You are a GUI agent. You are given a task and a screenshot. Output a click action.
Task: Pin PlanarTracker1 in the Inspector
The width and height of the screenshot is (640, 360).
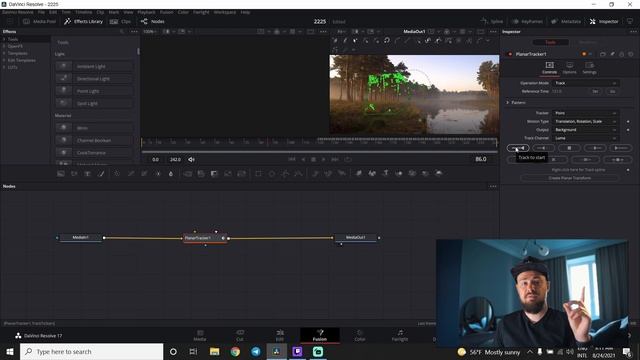point(612,54)
